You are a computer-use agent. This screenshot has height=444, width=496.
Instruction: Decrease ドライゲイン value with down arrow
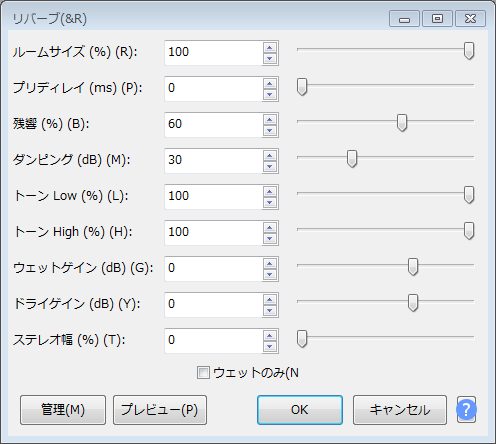click(270, 310)
